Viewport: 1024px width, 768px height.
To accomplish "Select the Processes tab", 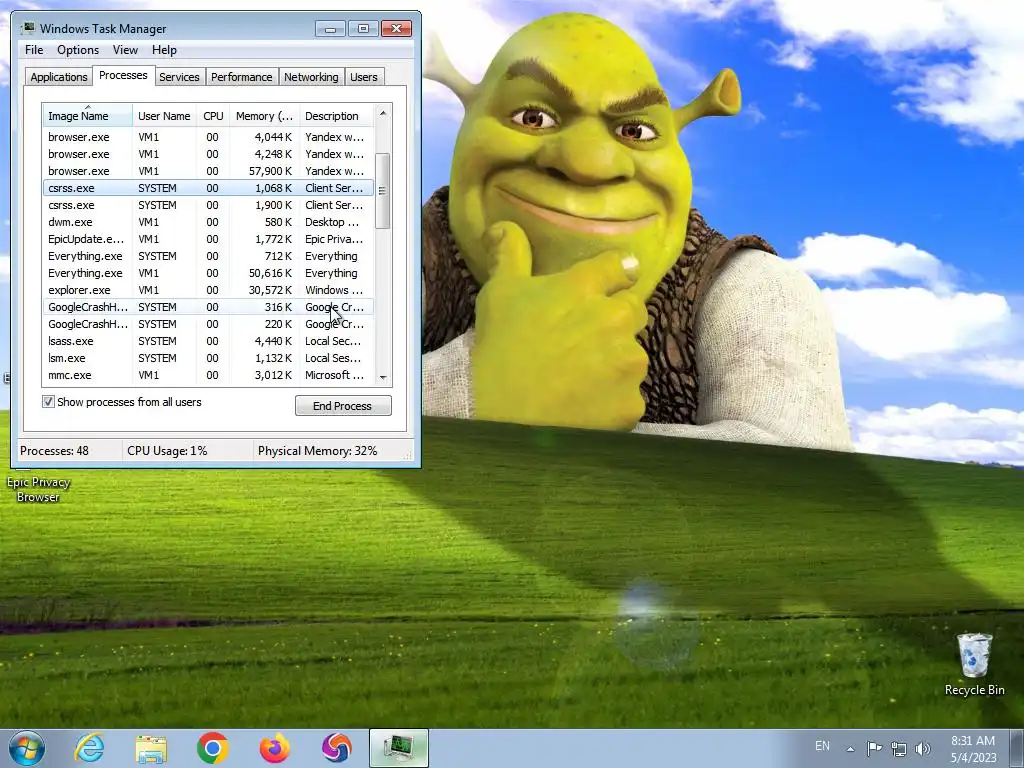I will (x=123, y=76).
